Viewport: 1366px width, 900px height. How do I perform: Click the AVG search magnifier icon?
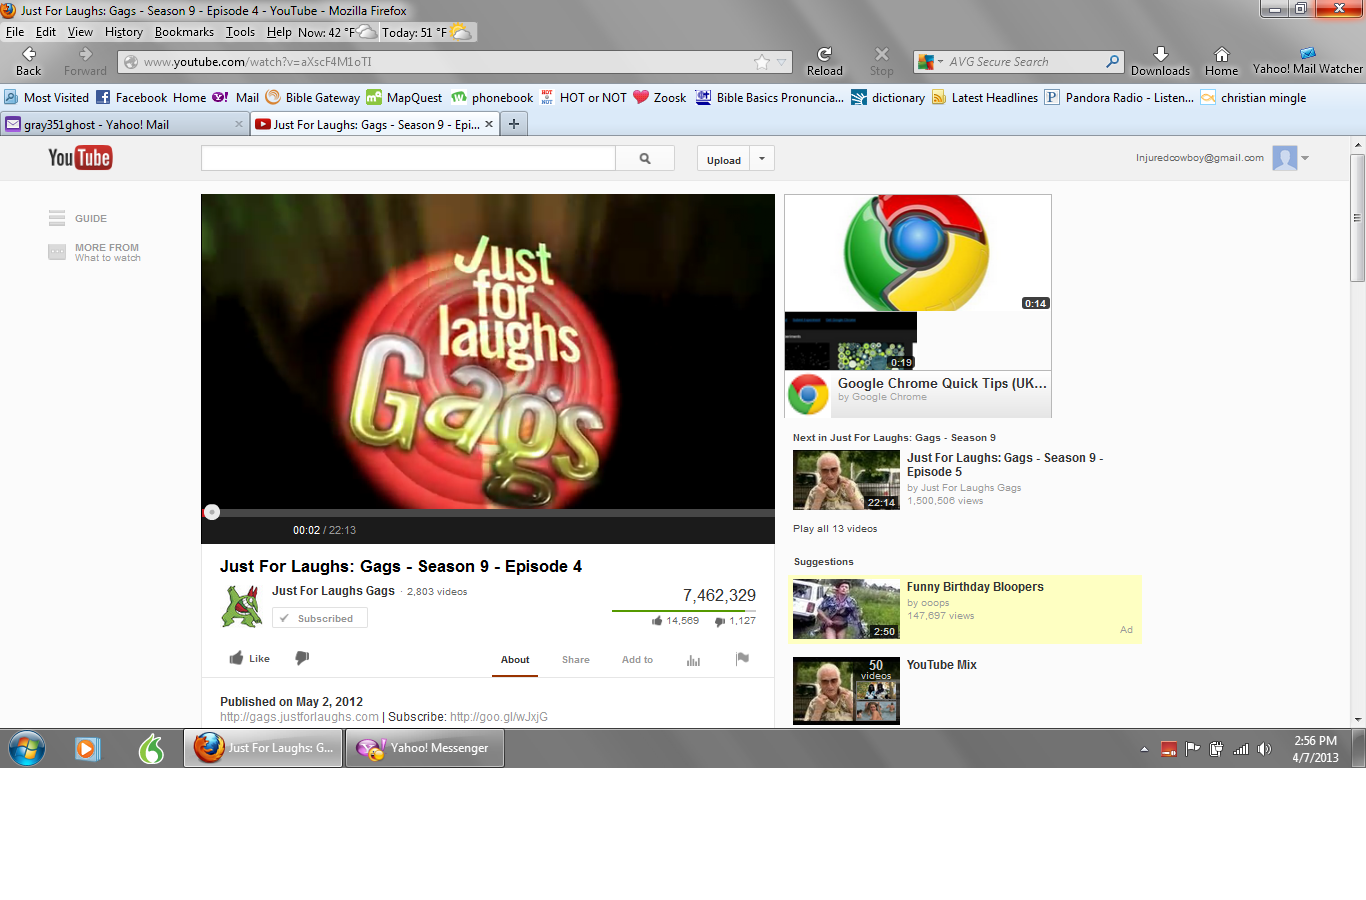(1112, 62)
